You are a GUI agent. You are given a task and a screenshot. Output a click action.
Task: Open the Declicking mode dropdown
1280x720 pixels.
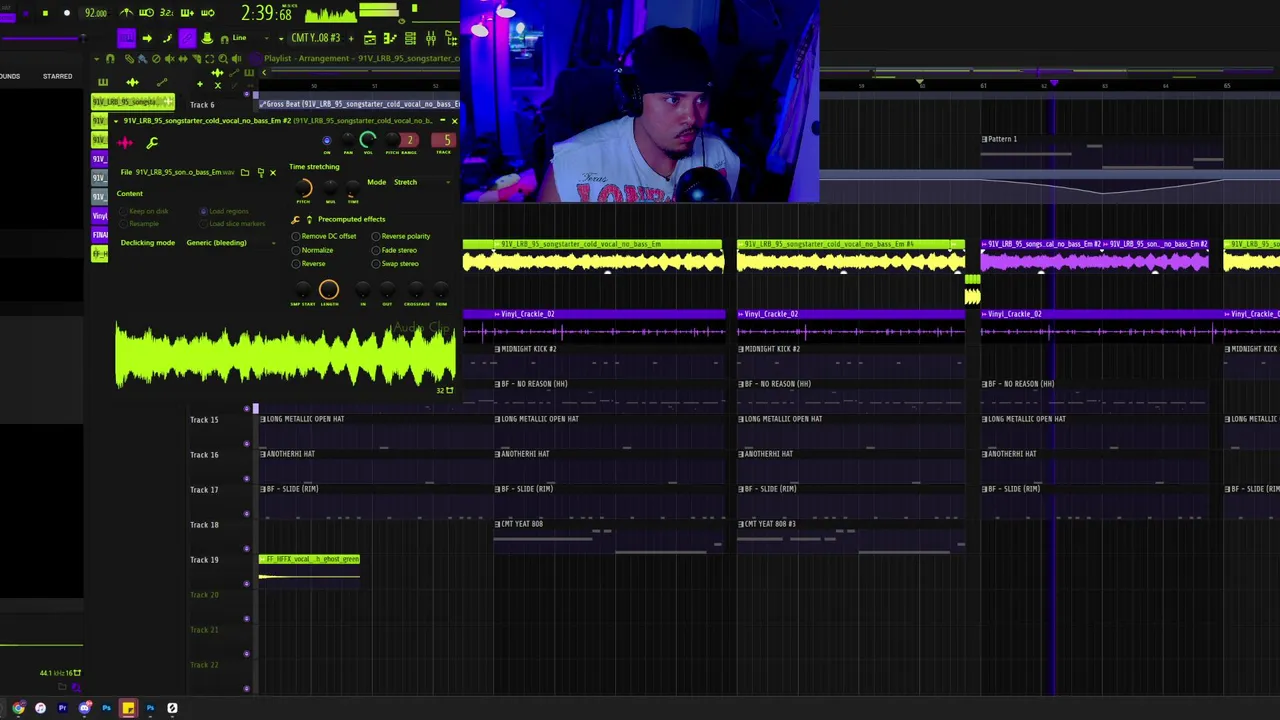pos(231,243)
